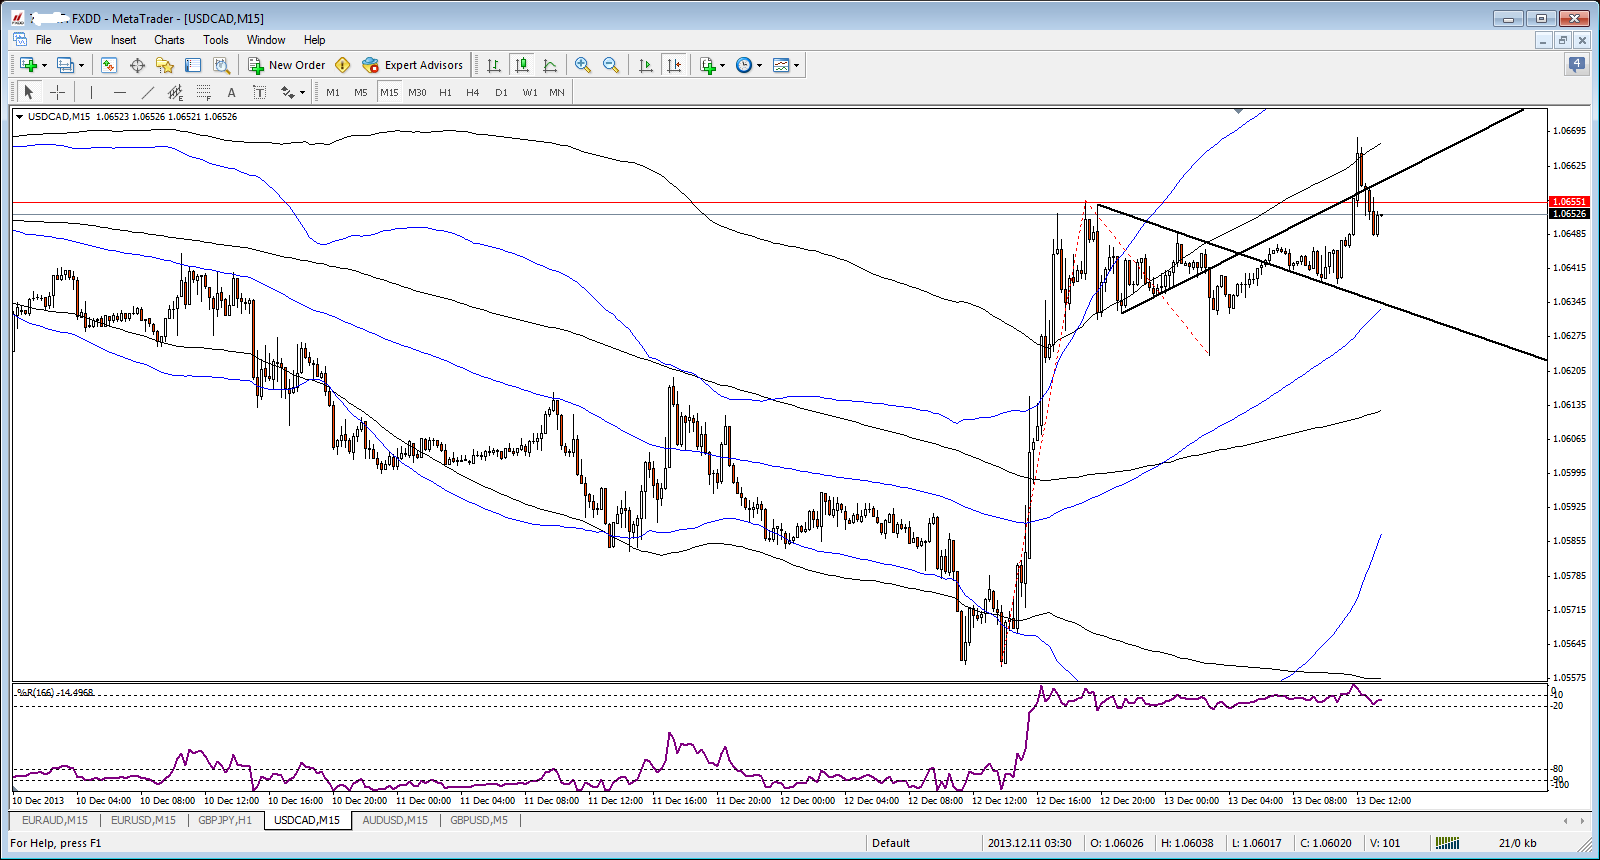Viewport: 1600px width, 860px height.
Task: Select the H4 timeframe button
Action: click(473, 92)
